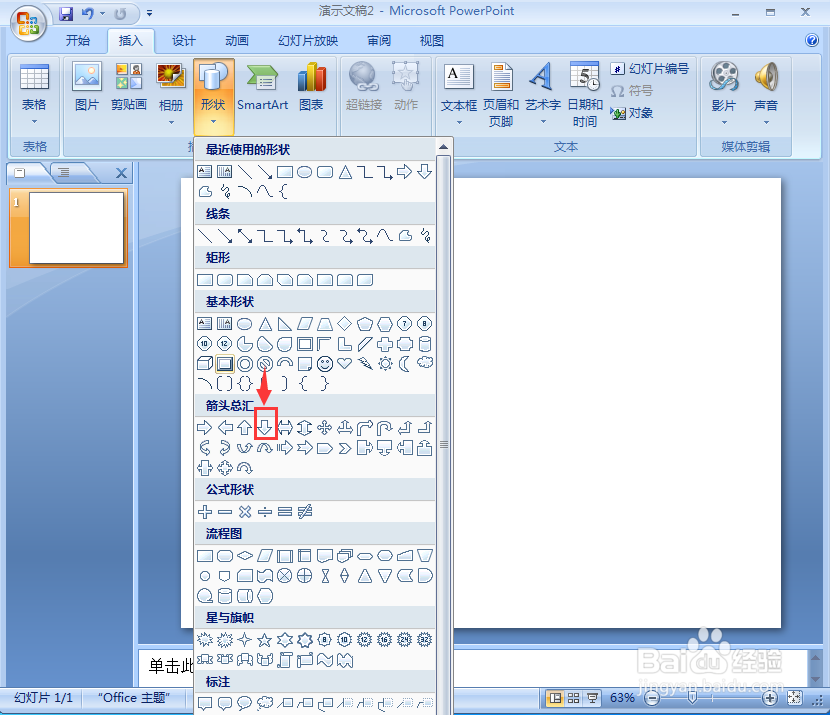This screenshot has height=715, width=830.
Task: Switch to slide sorter view
Action: click(x=573, y=698)
